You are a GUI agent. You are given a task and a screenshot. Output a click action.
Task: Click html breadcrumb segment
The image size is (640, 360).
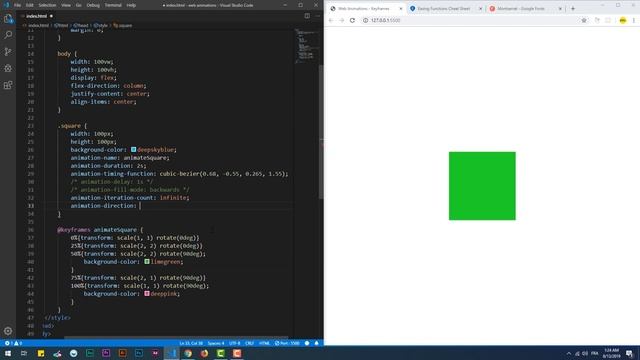61,25
